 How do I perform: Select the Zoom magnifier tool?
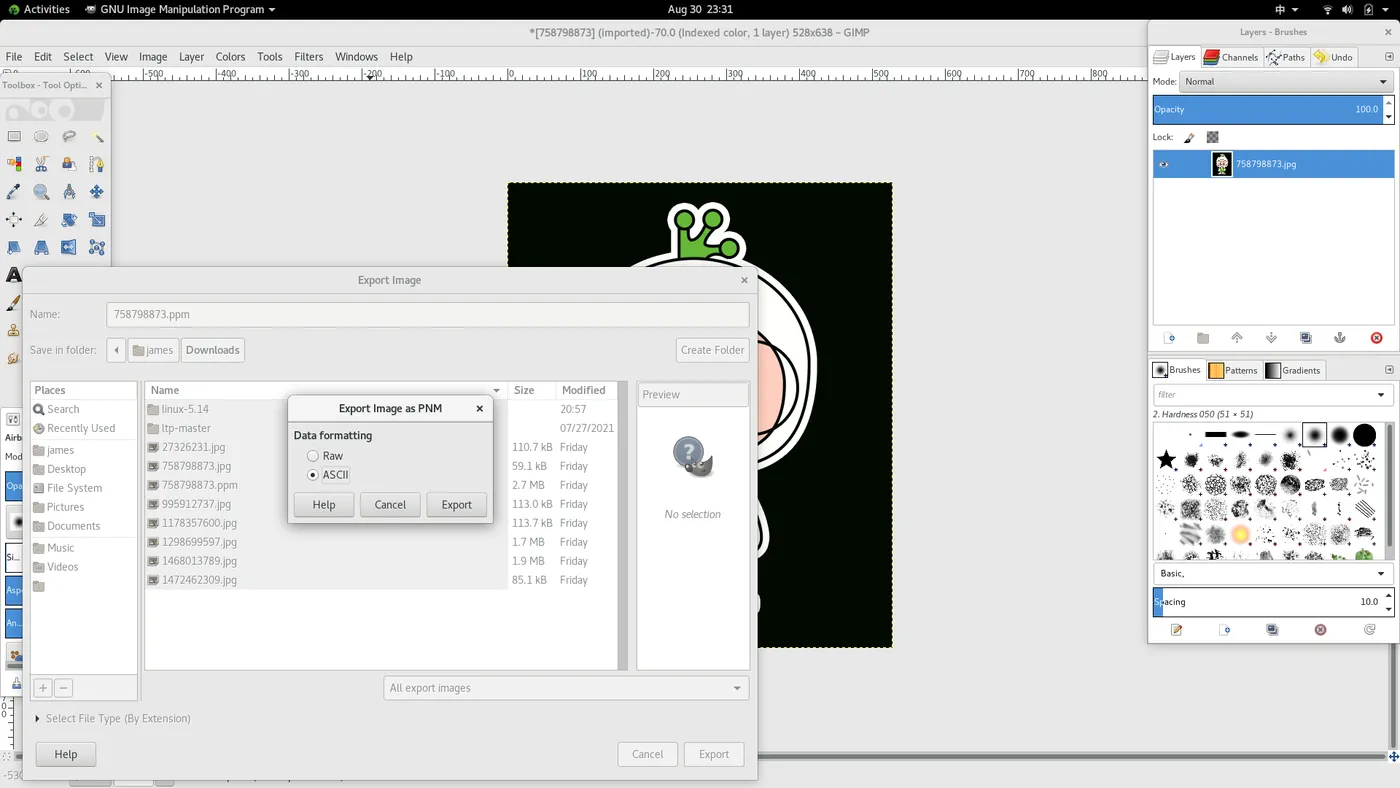pos(41,192)
